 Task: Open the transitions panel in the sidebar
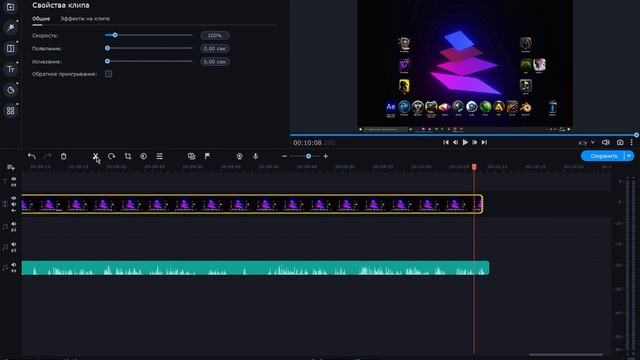tap(10, 48)
